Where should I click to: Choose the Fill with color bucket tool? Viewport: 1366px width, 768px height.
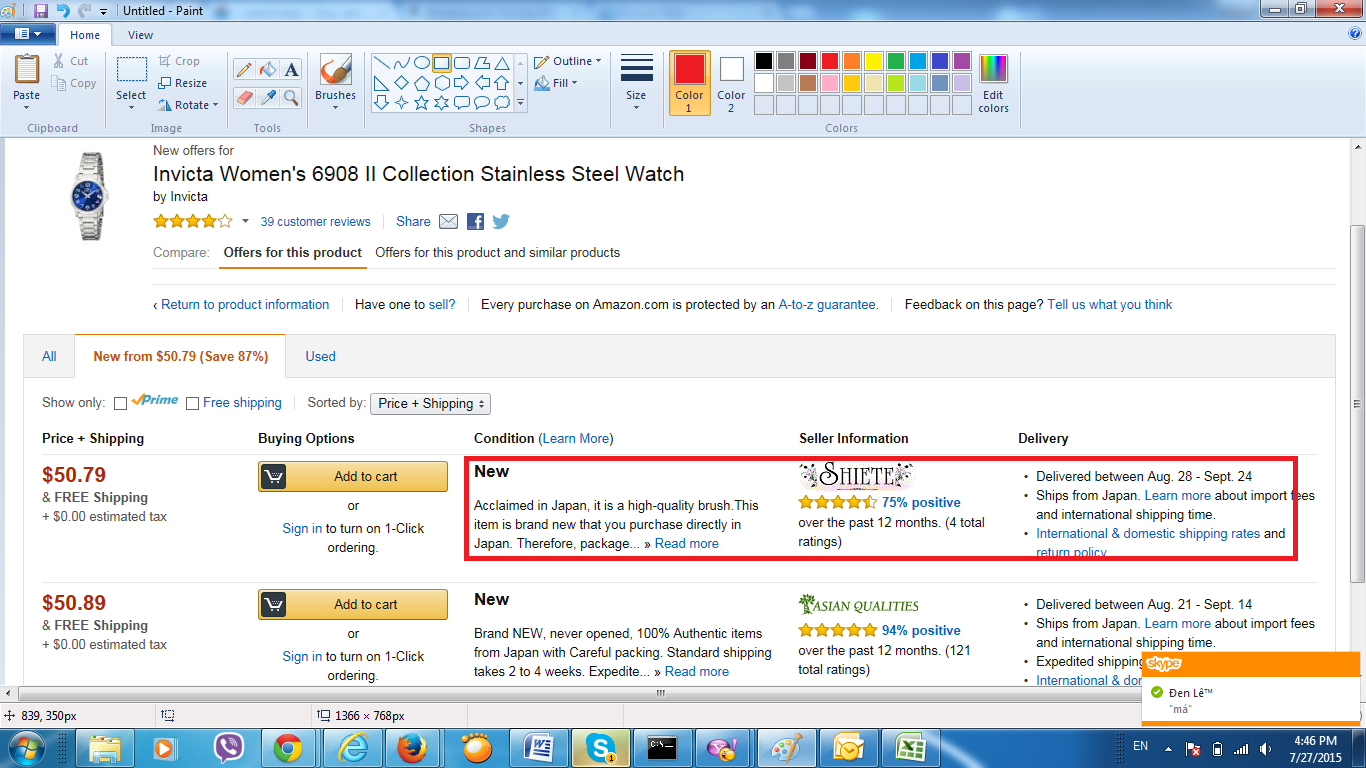pyautogui.click(x=267, y=69)
